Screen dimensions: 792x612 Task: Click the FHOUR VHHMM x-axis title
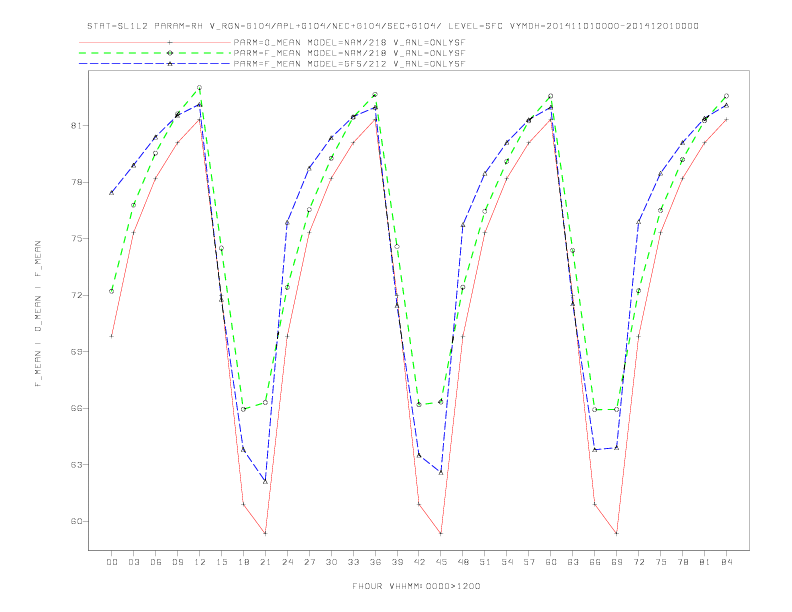416,586
